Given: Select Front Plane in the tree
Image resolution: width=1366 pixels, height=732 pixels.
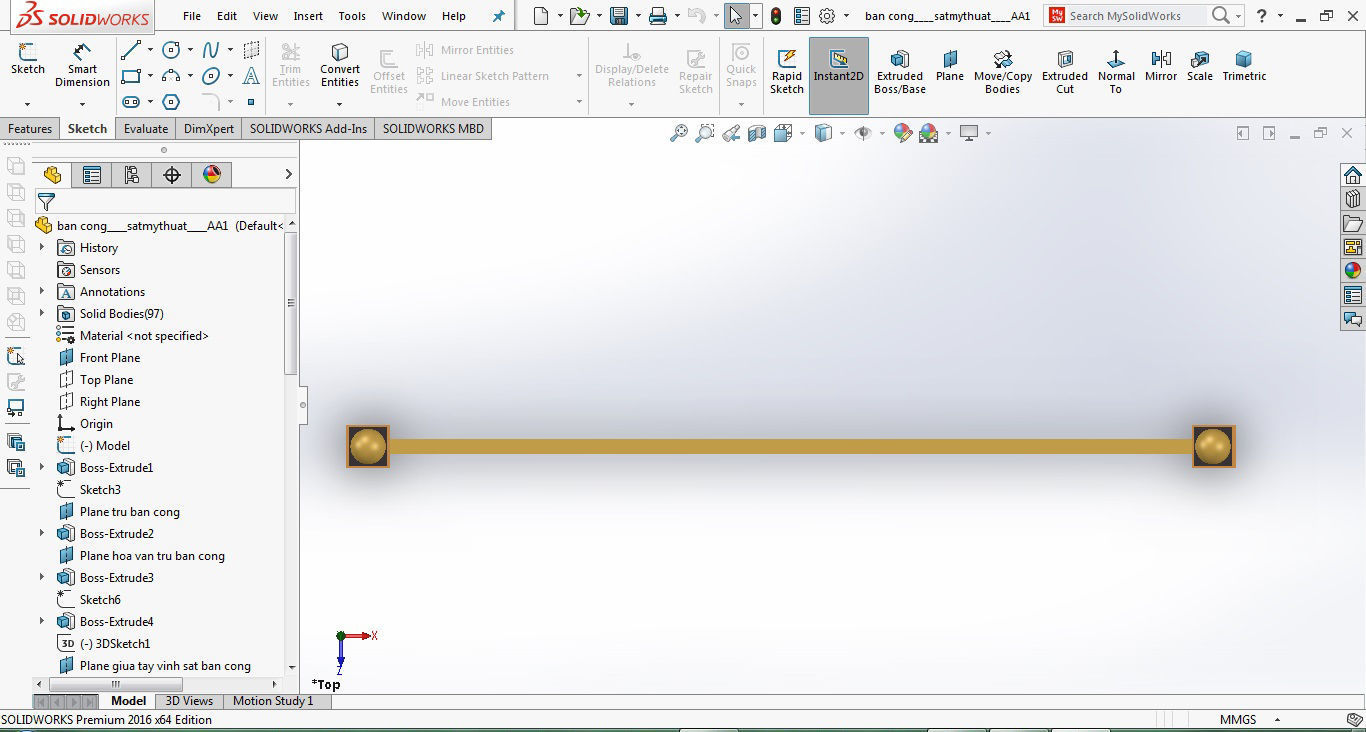Looking at the screenshot, I should [110, 358].
